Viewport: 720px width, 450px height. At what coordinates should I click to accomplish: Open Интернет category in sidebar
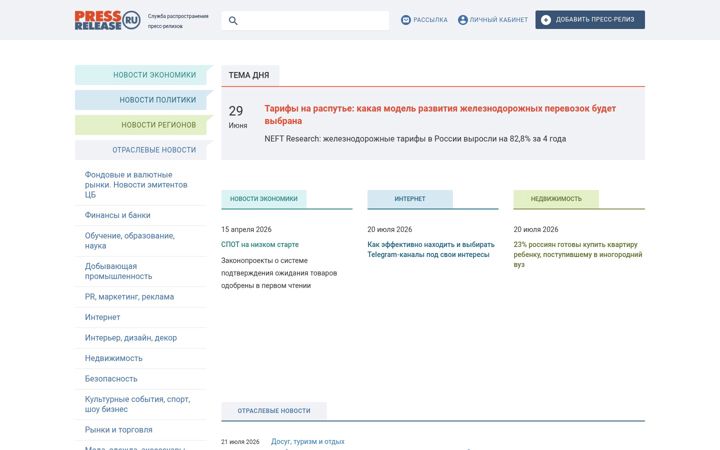click(x=102, y=317)
